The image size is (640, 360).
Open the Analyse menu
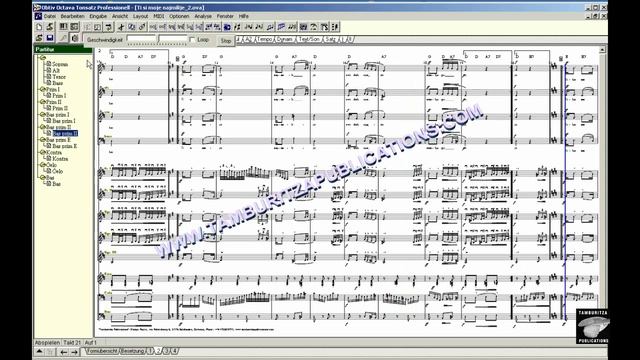pyautogui.click(x=203, y=16)
